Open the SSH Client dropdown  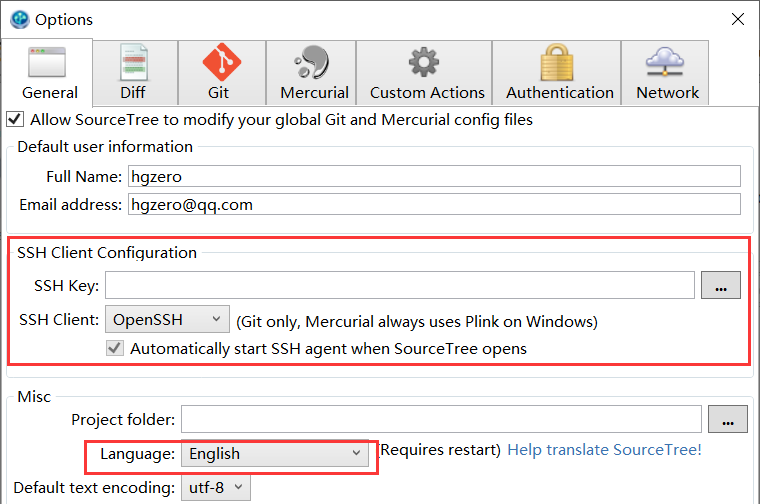(167, 319)
